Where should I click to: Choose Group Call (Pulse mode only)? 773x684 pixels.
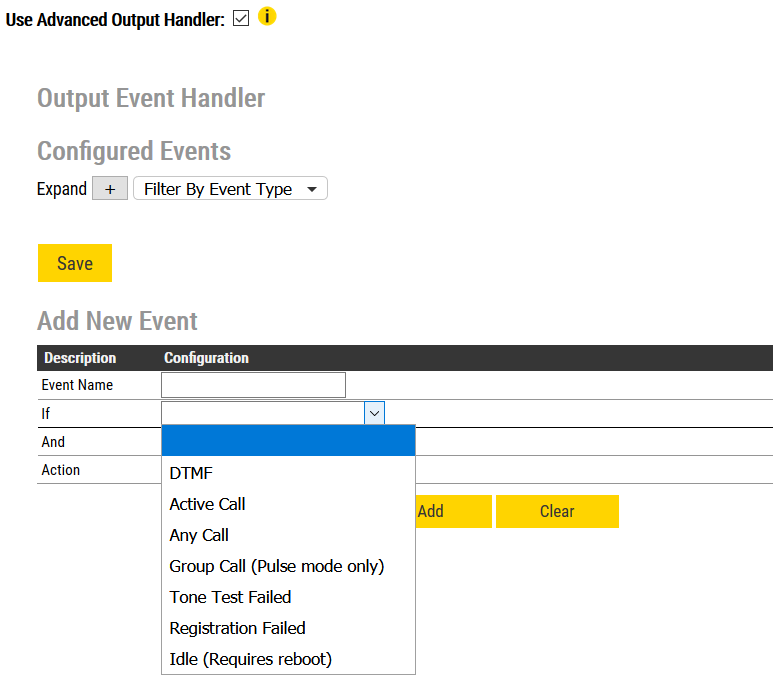coord(276,566)
